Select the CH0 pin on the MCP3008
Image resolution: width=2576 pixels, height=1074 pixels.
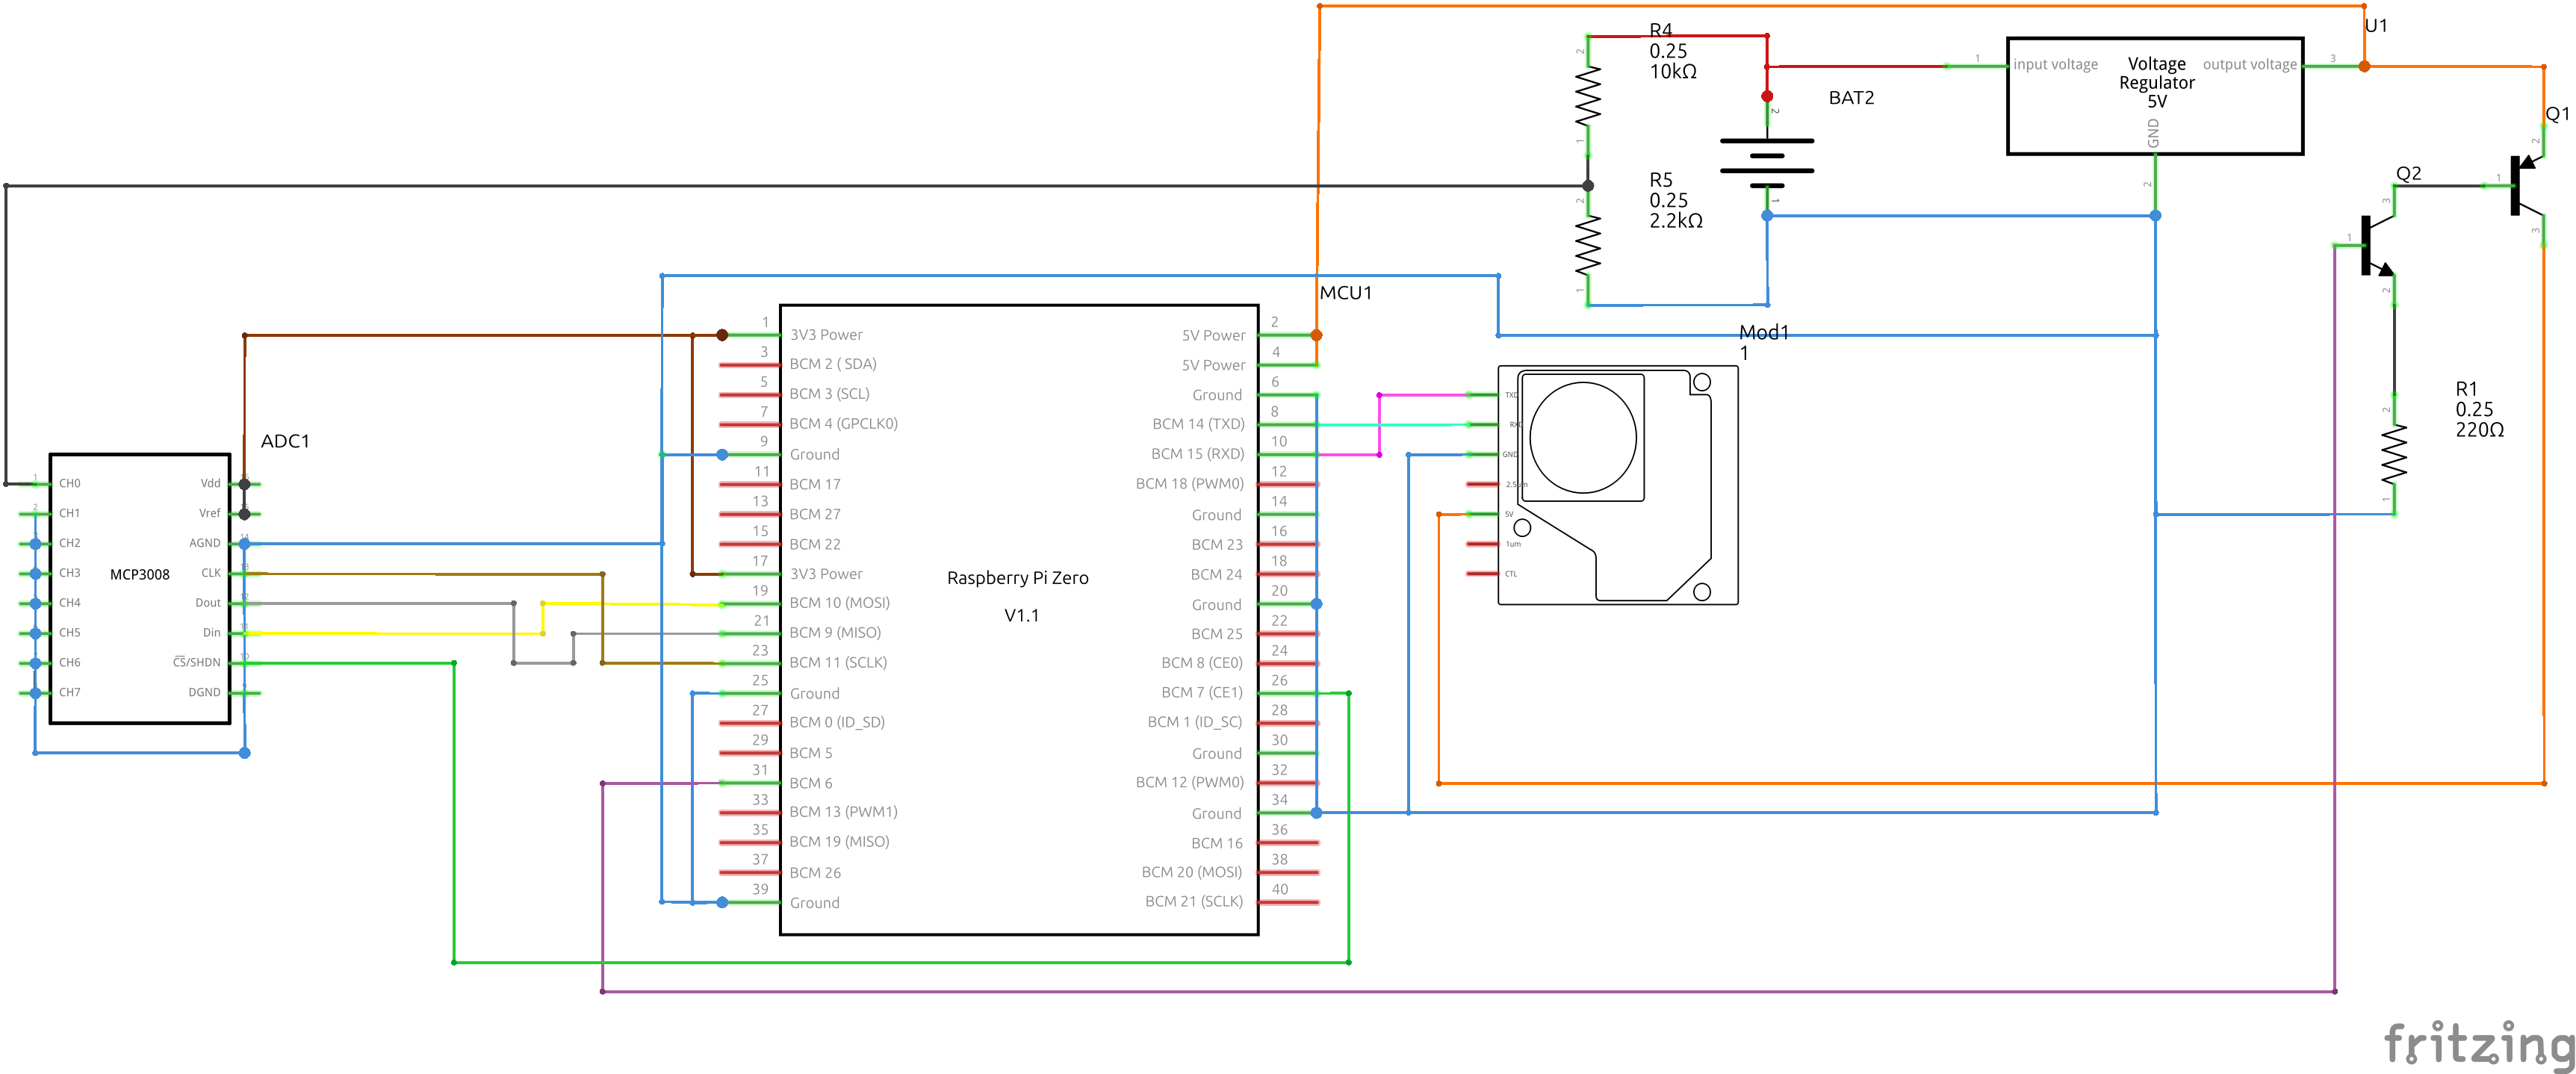(69, 484)
